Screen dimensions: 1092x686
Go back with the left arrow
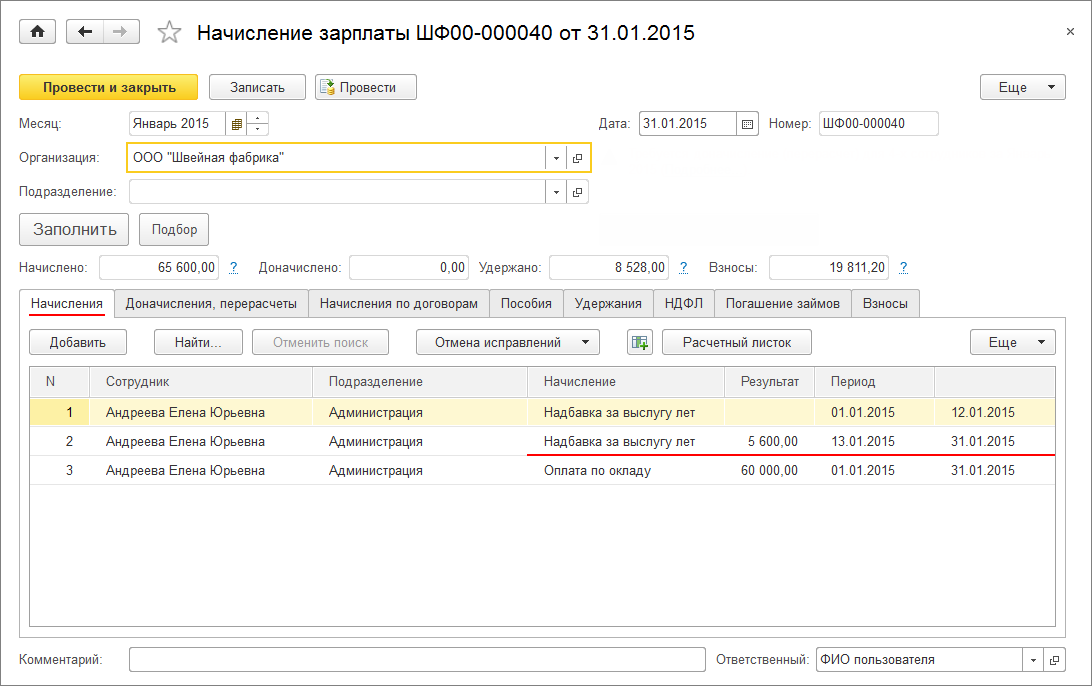(84, 32)
